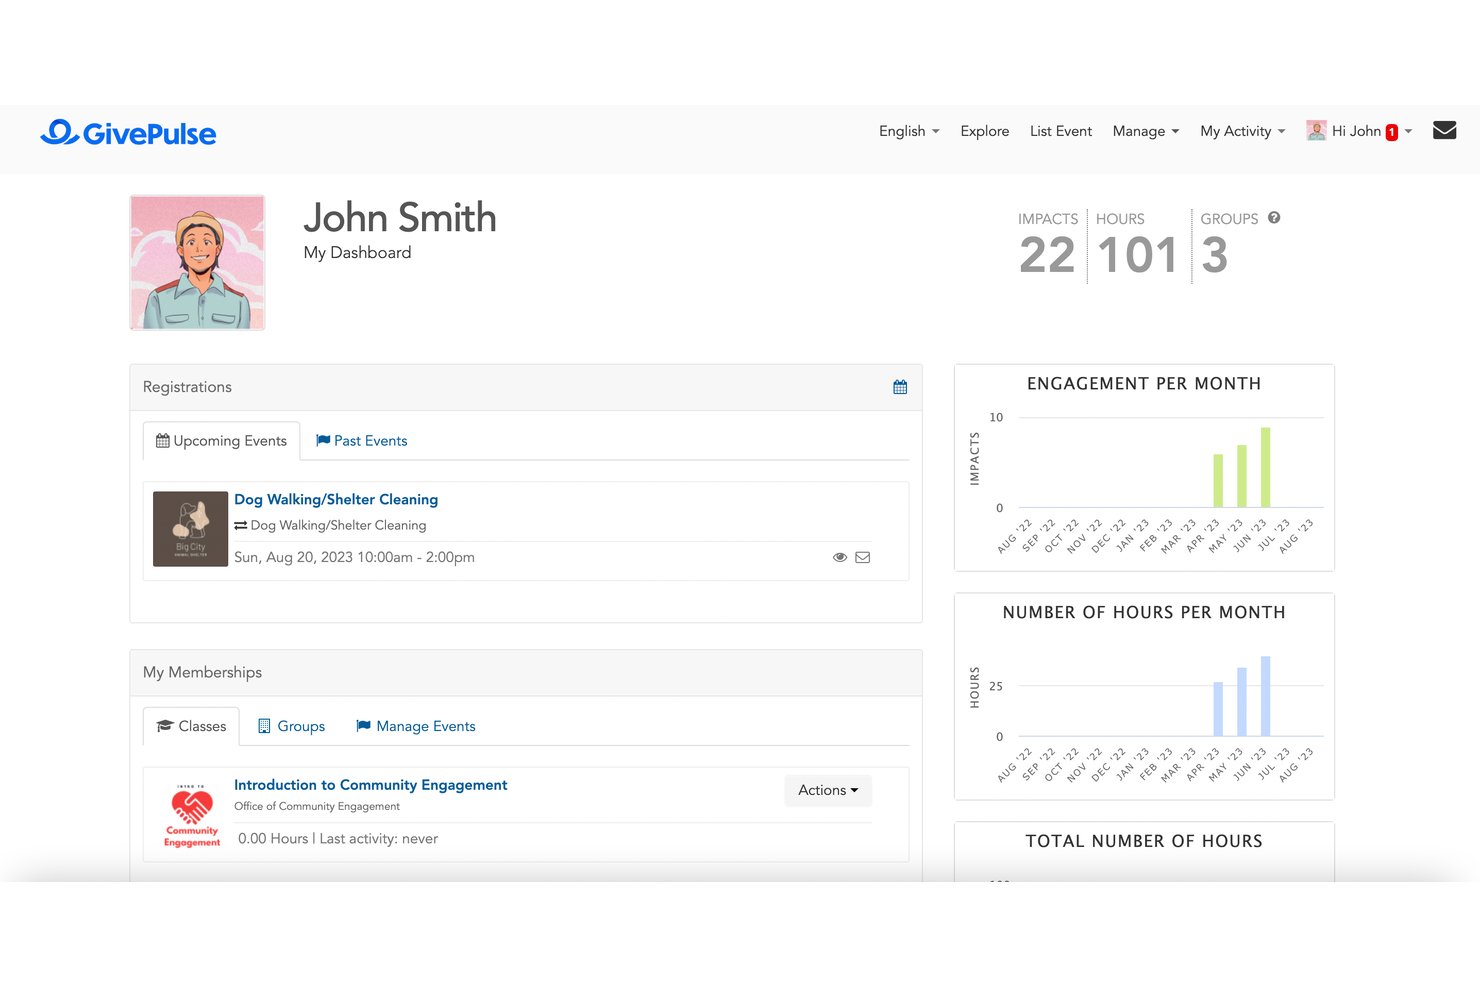This screenshot has width=1480, height=987.
Task: Select the Classes tab
Action: click(191, 726)
